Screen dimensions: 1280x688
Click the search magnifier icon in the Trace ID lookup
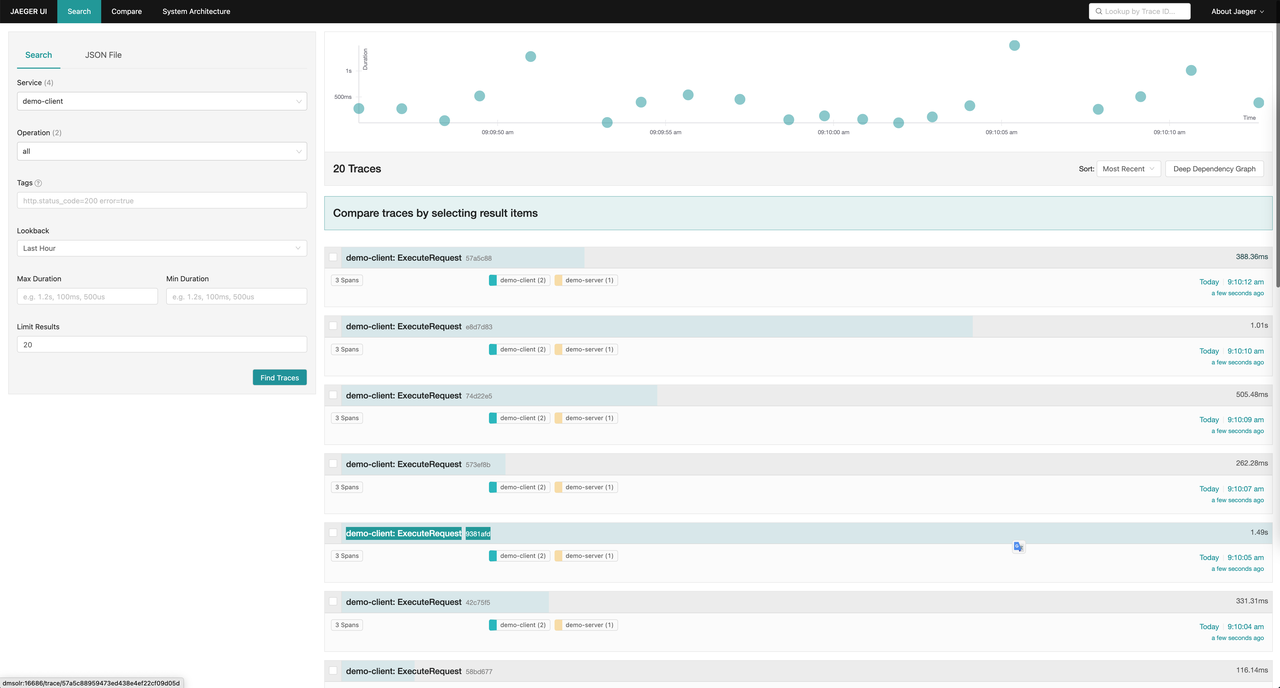1099,11
